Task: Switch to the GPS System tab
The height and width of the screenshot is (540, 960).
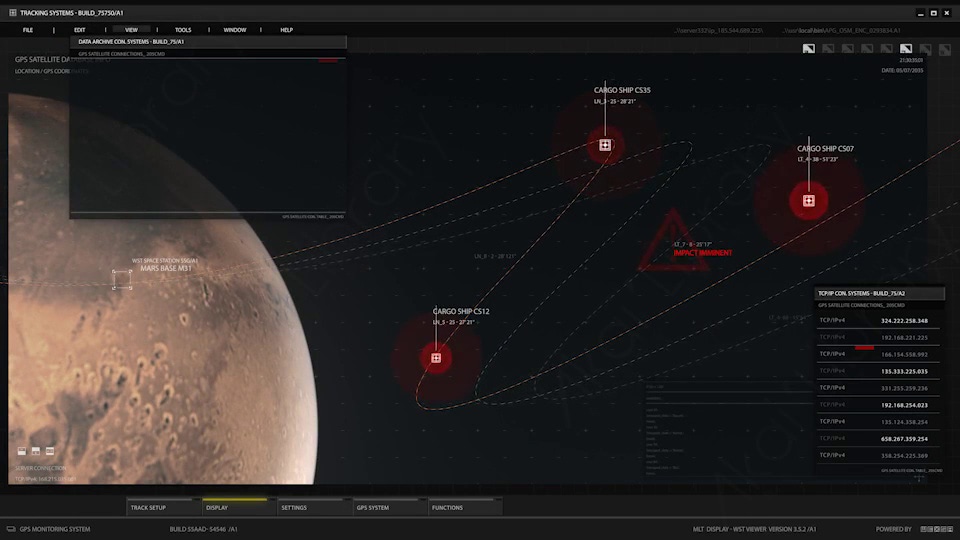Action: 389,507
